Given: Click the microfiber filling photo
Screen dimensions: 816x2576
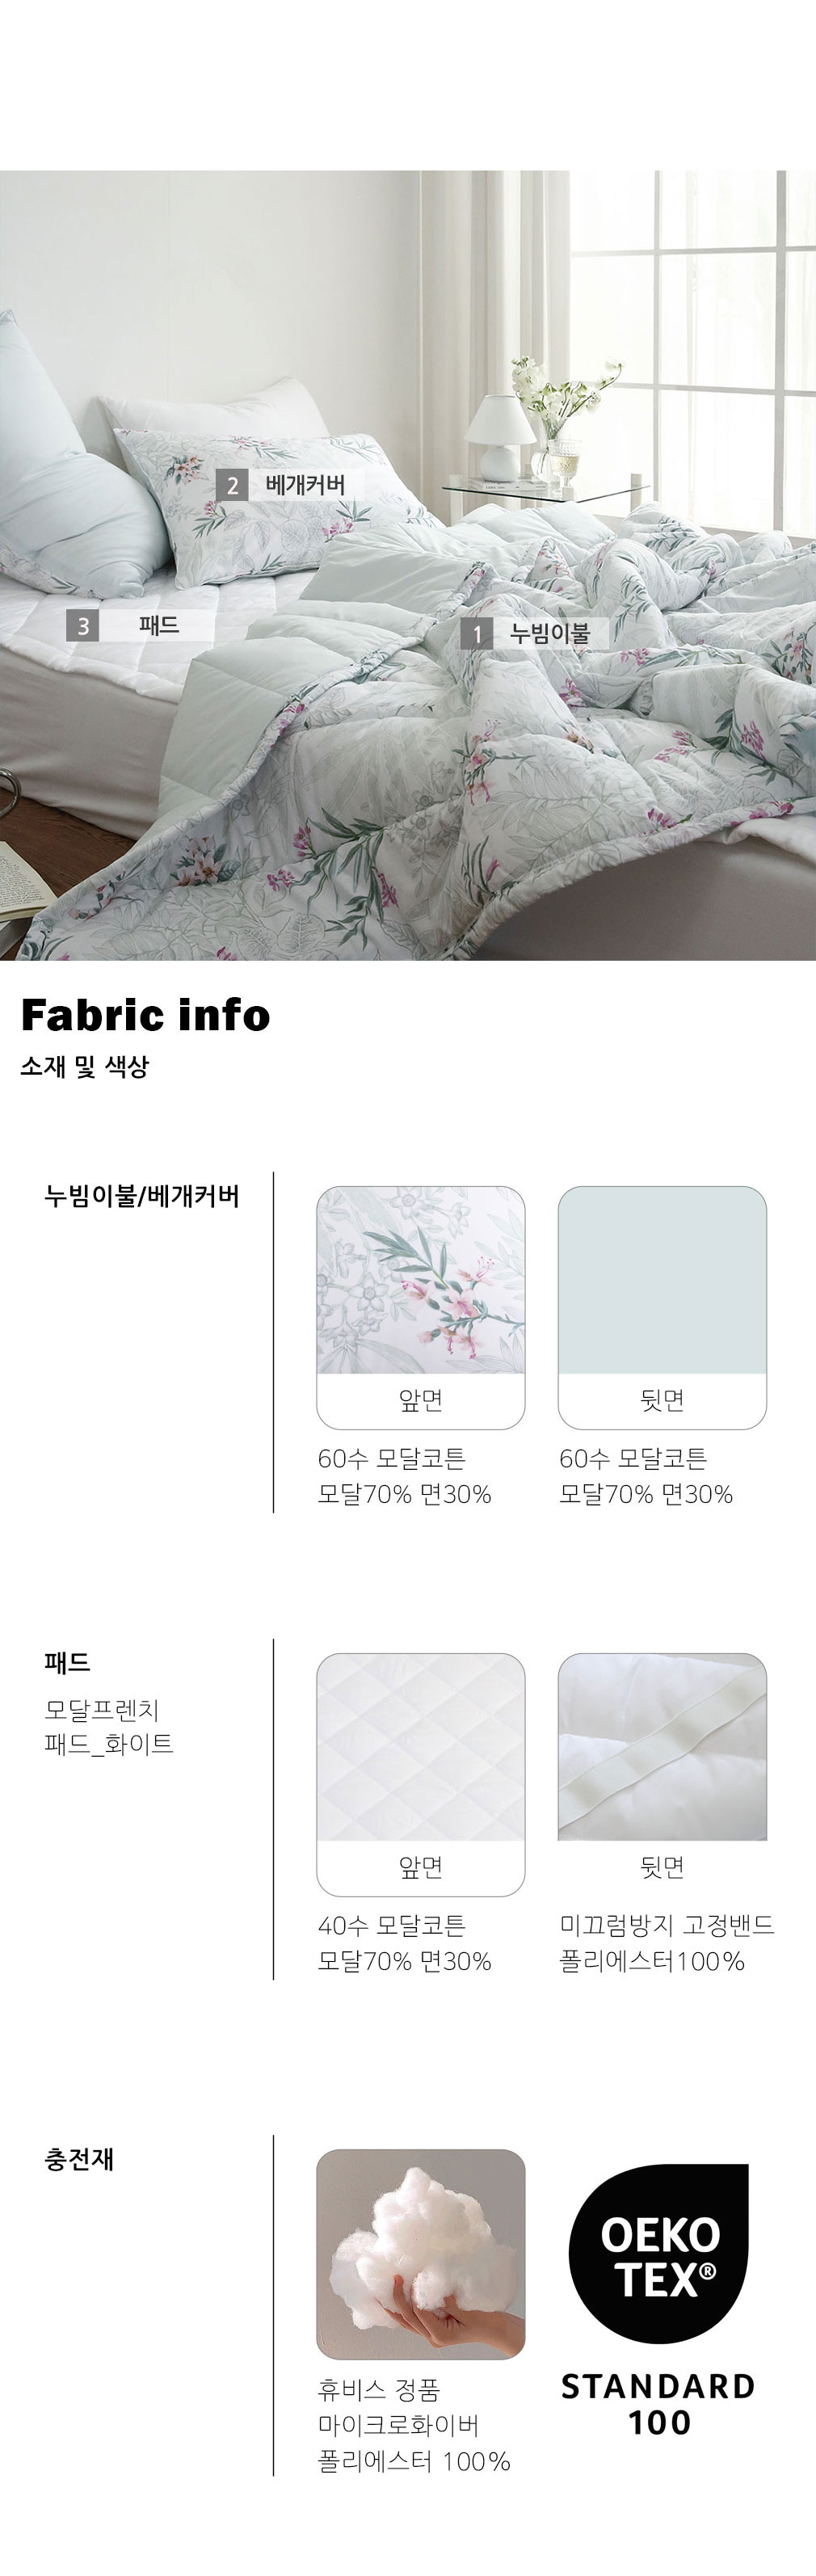Looking at the screenshot, I should [421, 2254].
